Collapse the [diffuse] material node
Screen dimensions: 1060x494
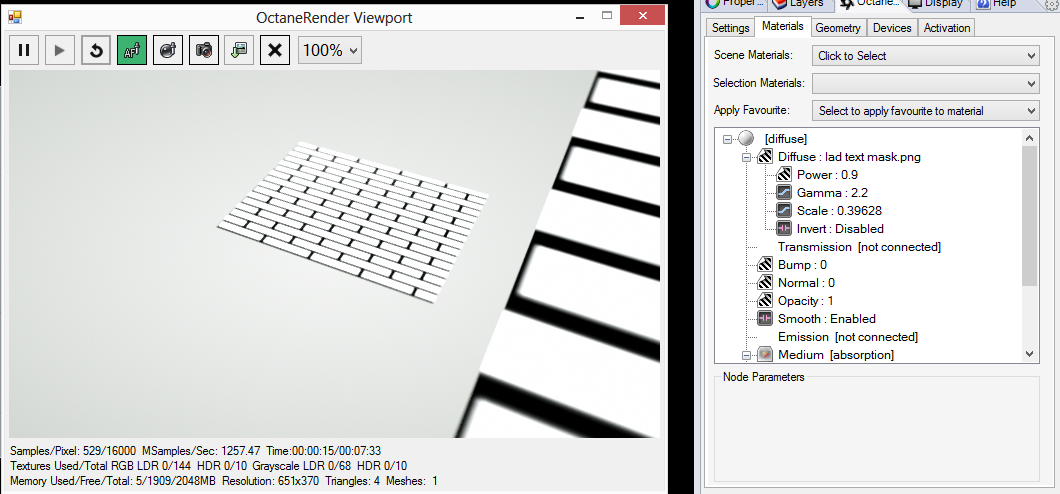tap(727, 139)
